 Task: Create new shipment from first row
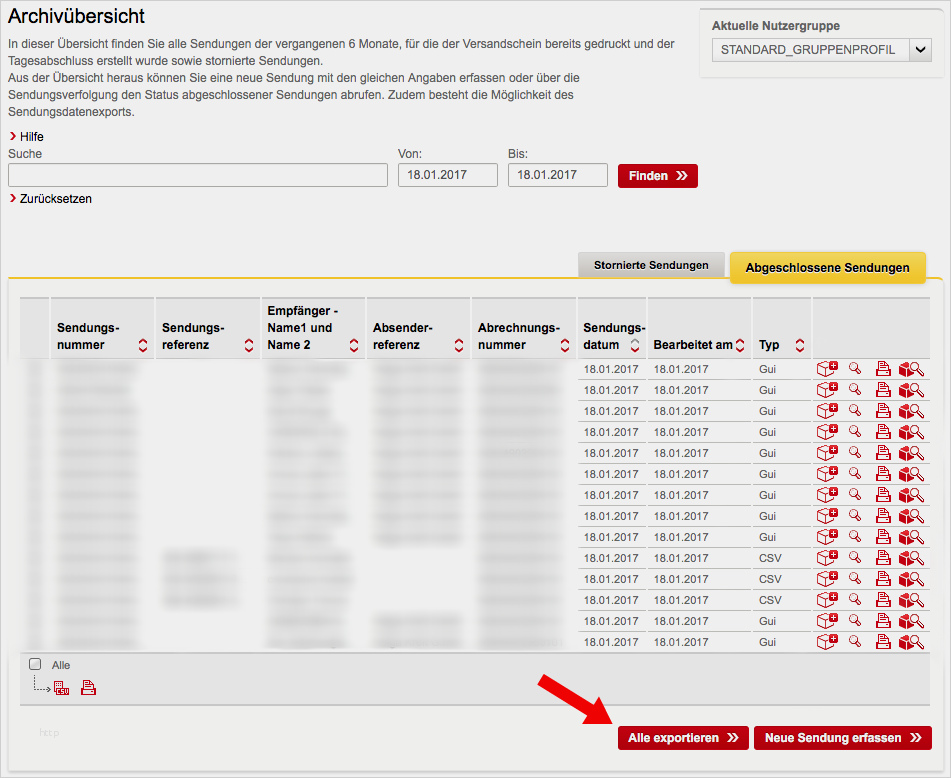coord(827,369)
